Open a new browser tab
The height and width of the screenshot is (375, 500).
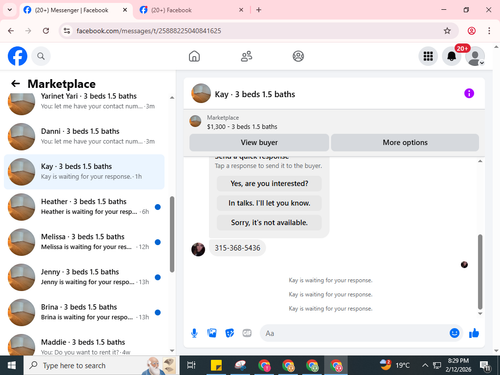coord(259,10)
